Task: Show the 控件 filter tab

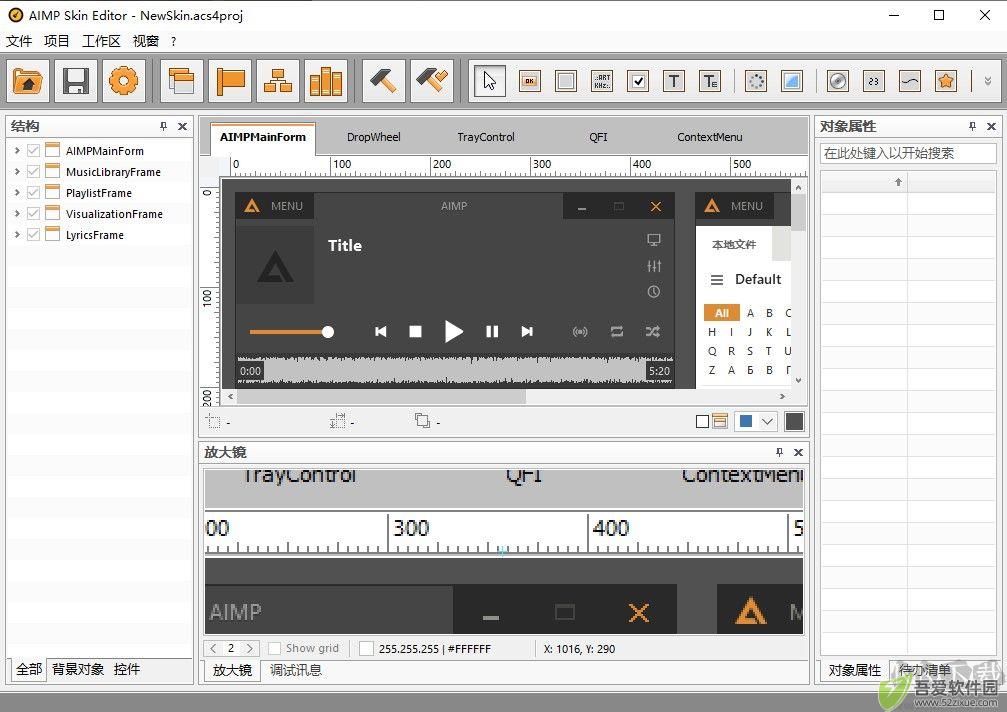Action: [x=127, y=669]
